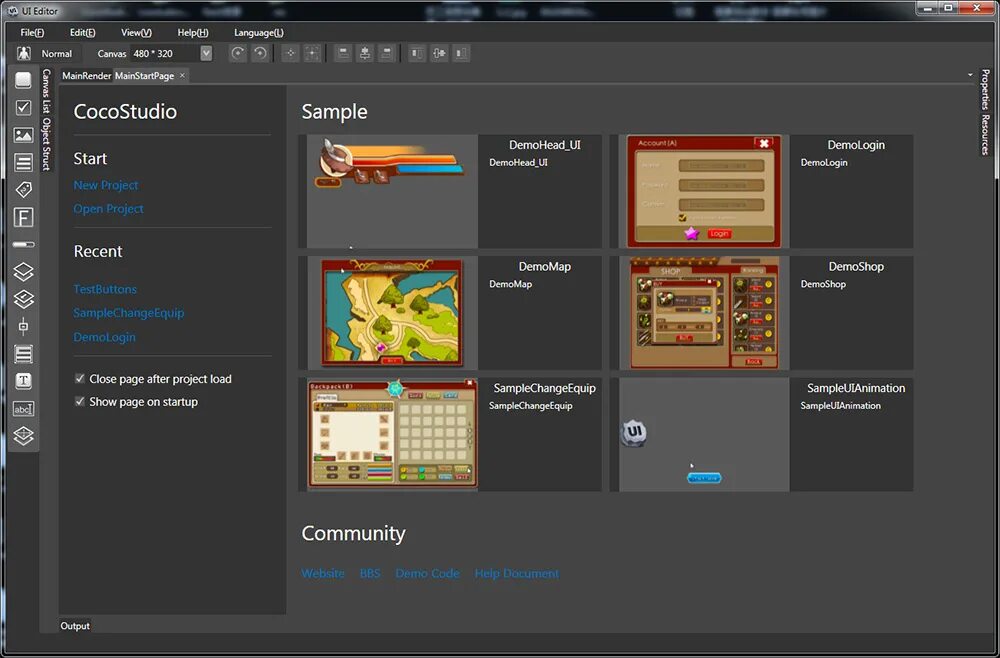Open the DemoMap sample thumbnail
The image size is (1000, 658).
coord(392,312)
